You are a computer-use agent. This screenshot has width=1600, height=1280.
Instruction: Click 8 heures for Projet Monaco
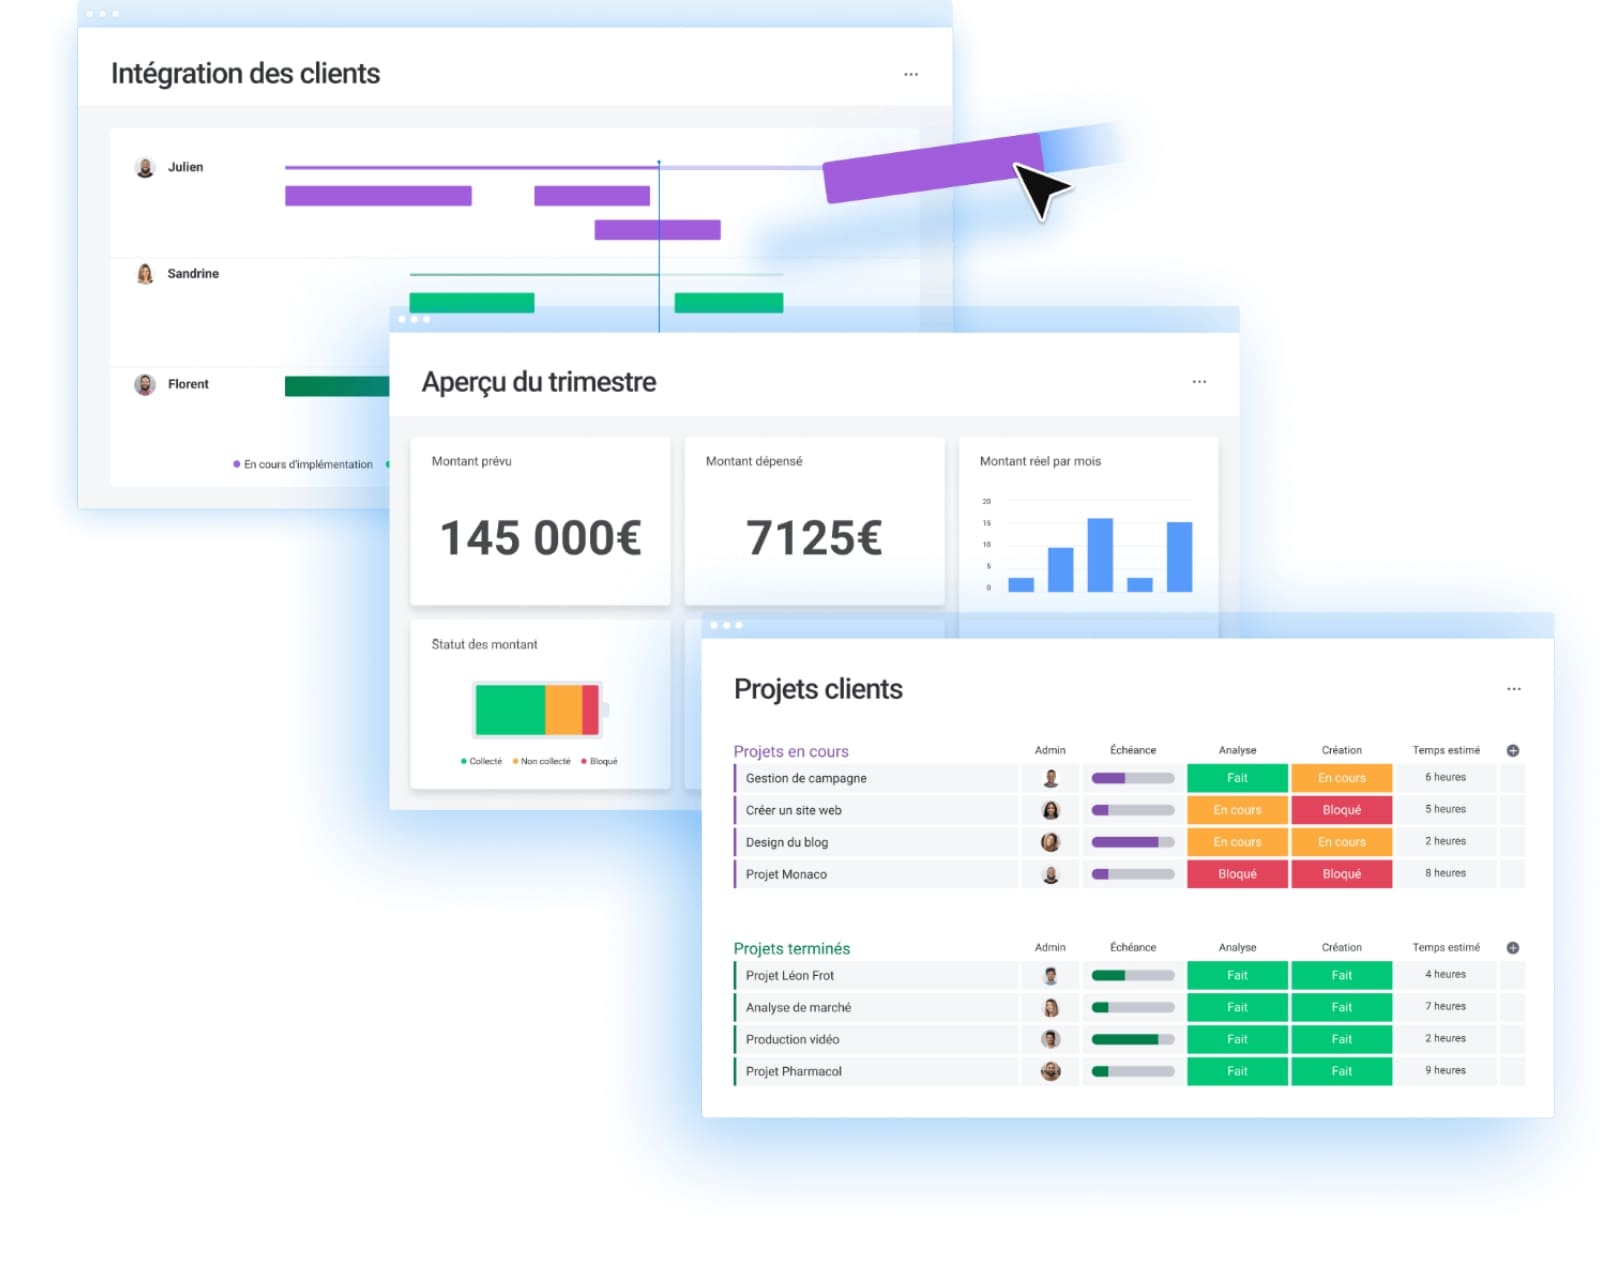pyautogui.click(x=1445, y=873)
